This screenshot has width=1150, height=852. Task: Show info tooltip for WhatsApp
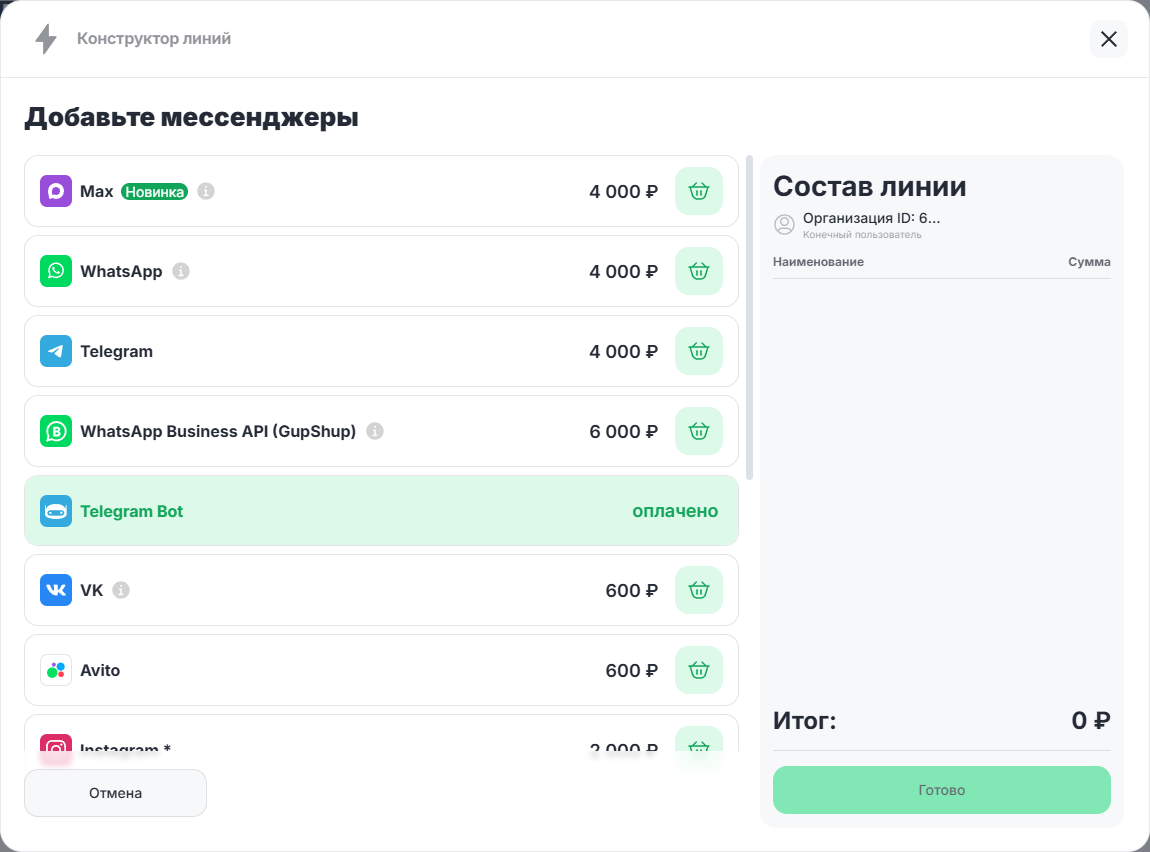click(x=181, y=271)
